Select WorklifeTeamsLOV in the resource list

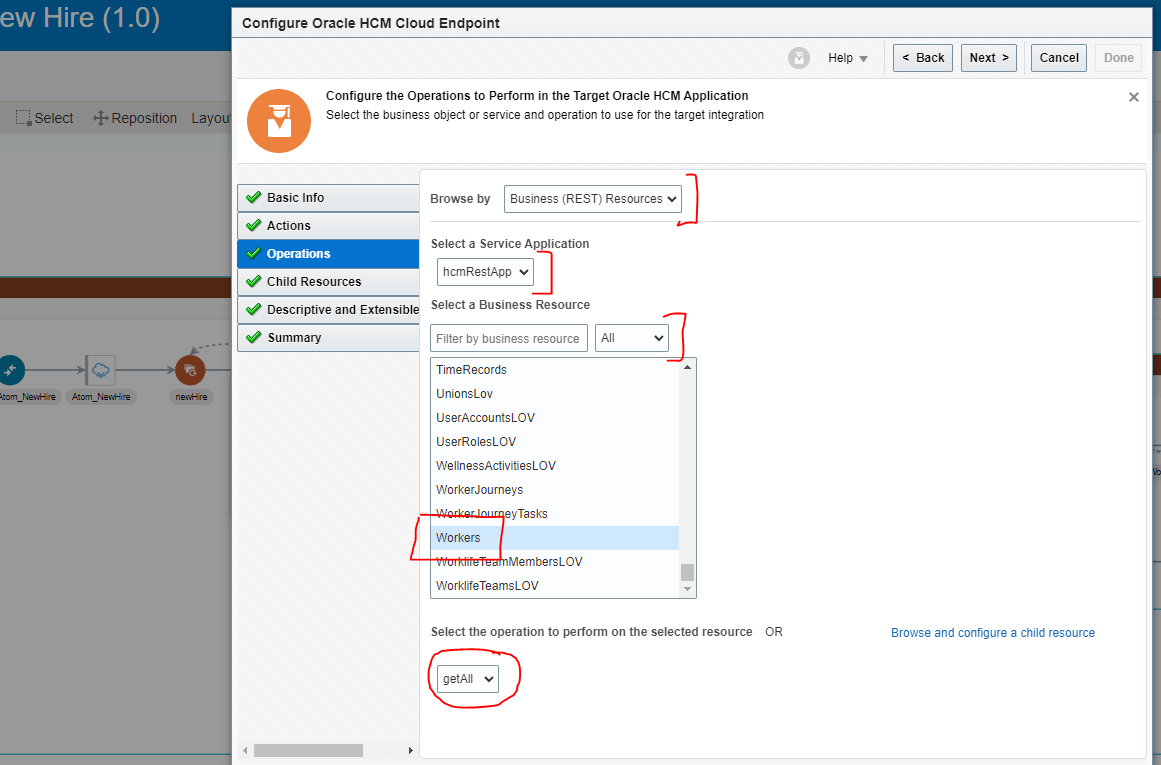[x=555, y=585]
